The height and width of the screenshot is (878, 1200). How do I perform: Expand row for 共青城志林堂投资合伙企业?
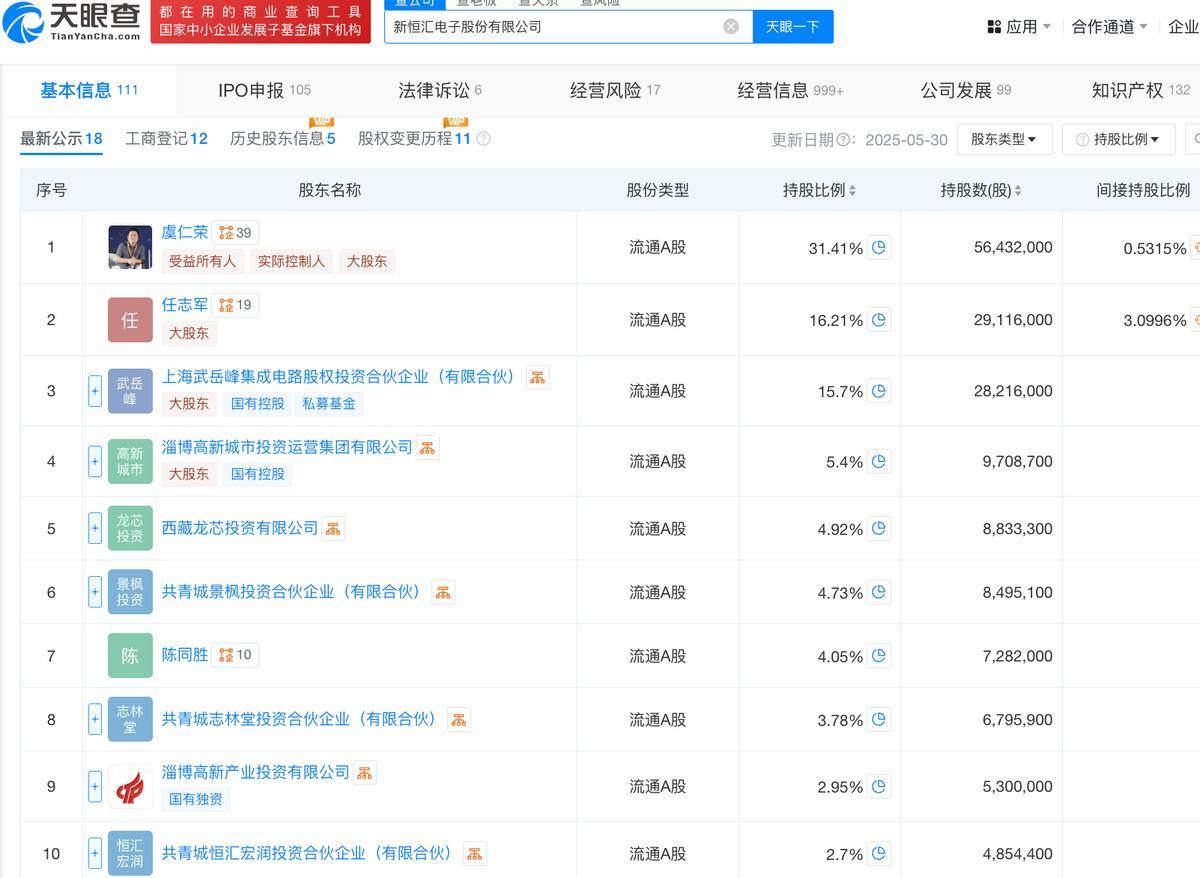click(95, 720)
